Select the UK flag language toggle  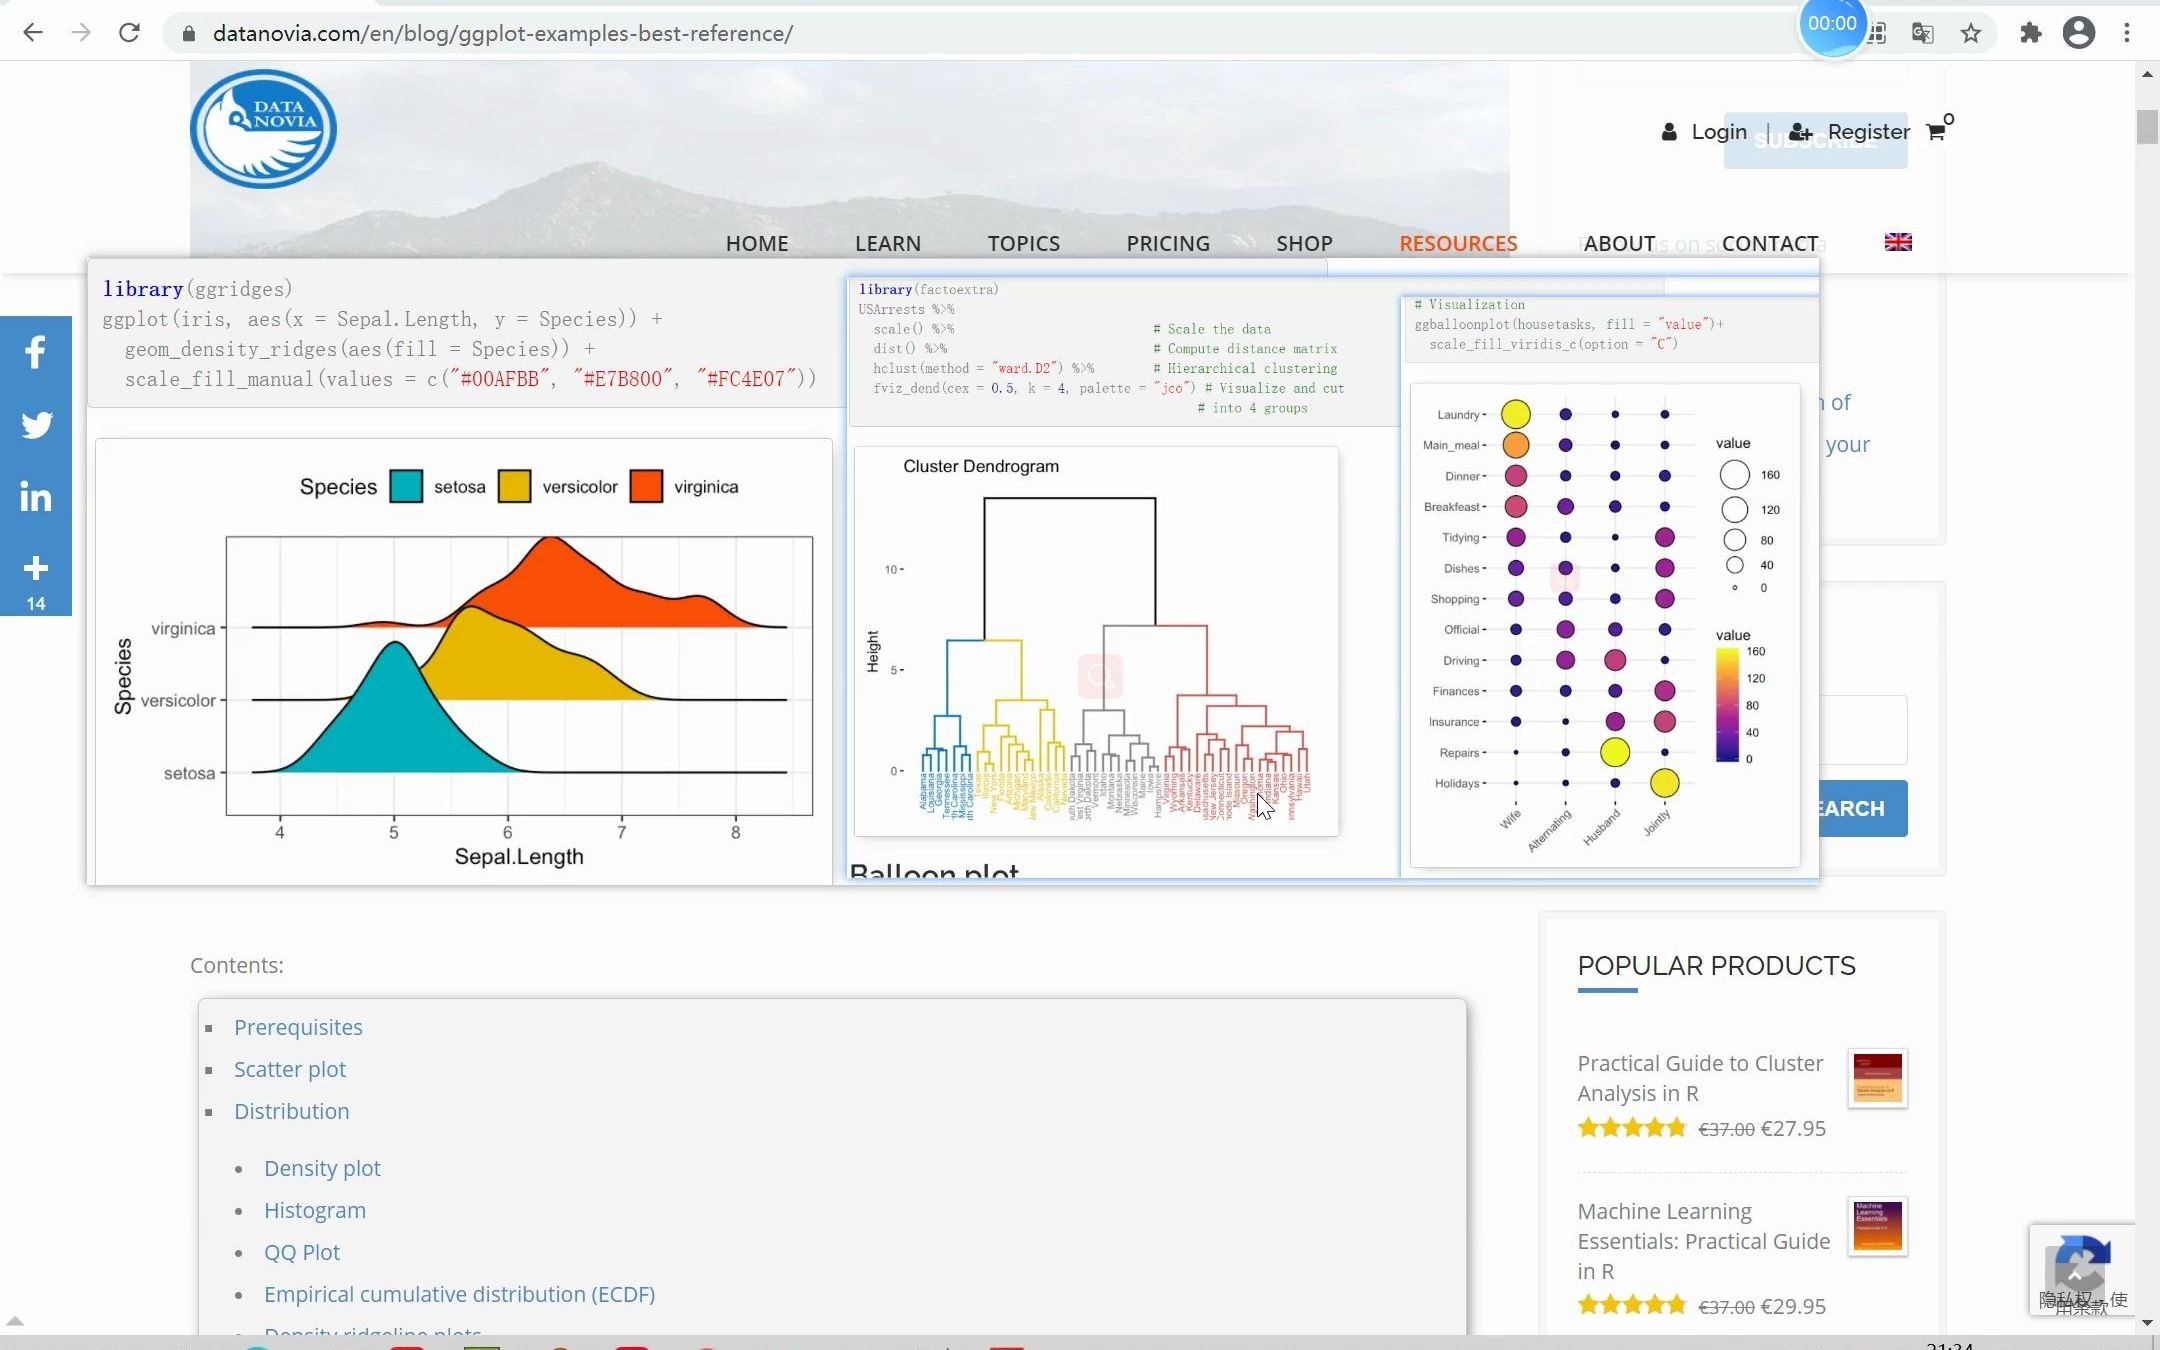pyautogui.click(x=1899, y=241)
